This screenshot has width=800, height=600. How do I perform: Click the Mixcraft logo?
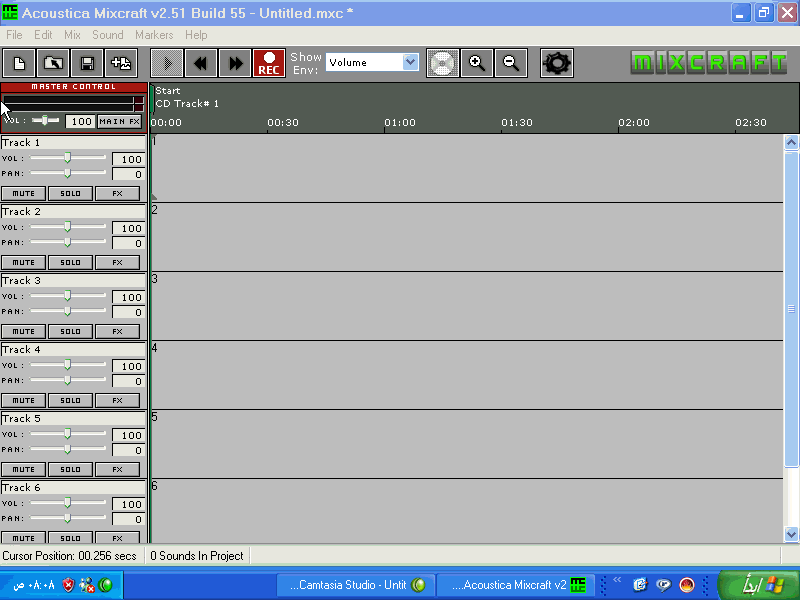[709, 63]
